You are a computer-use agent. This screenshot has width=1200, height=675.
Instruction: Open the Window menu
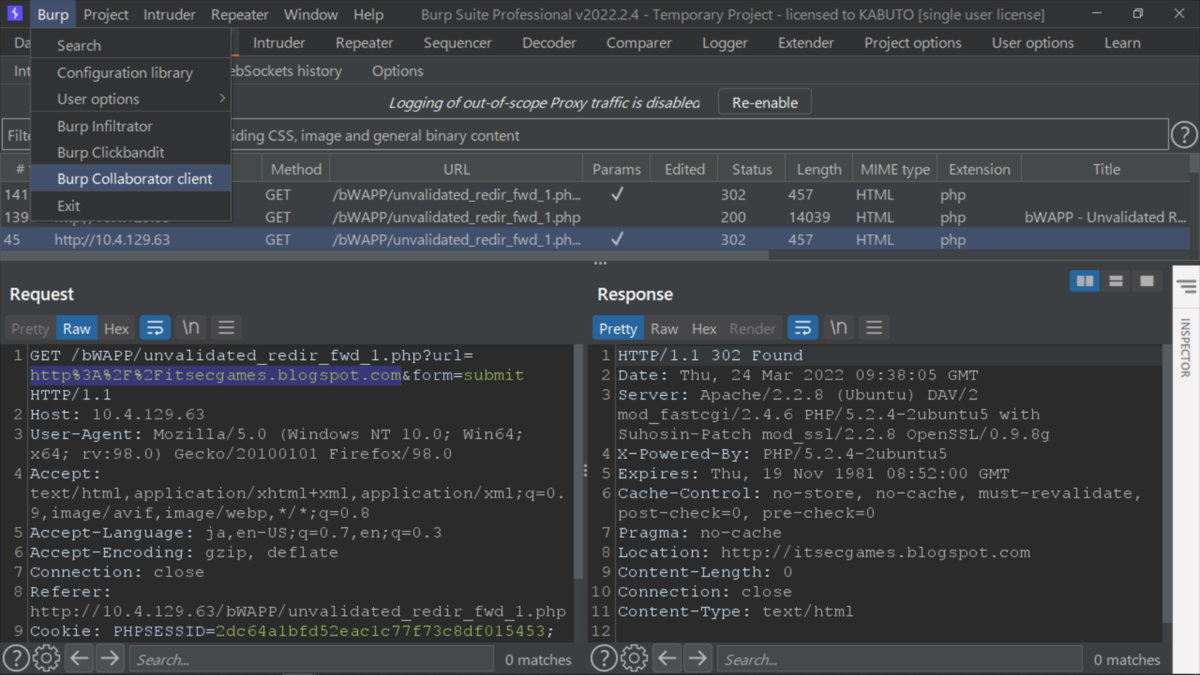[311, 15]
